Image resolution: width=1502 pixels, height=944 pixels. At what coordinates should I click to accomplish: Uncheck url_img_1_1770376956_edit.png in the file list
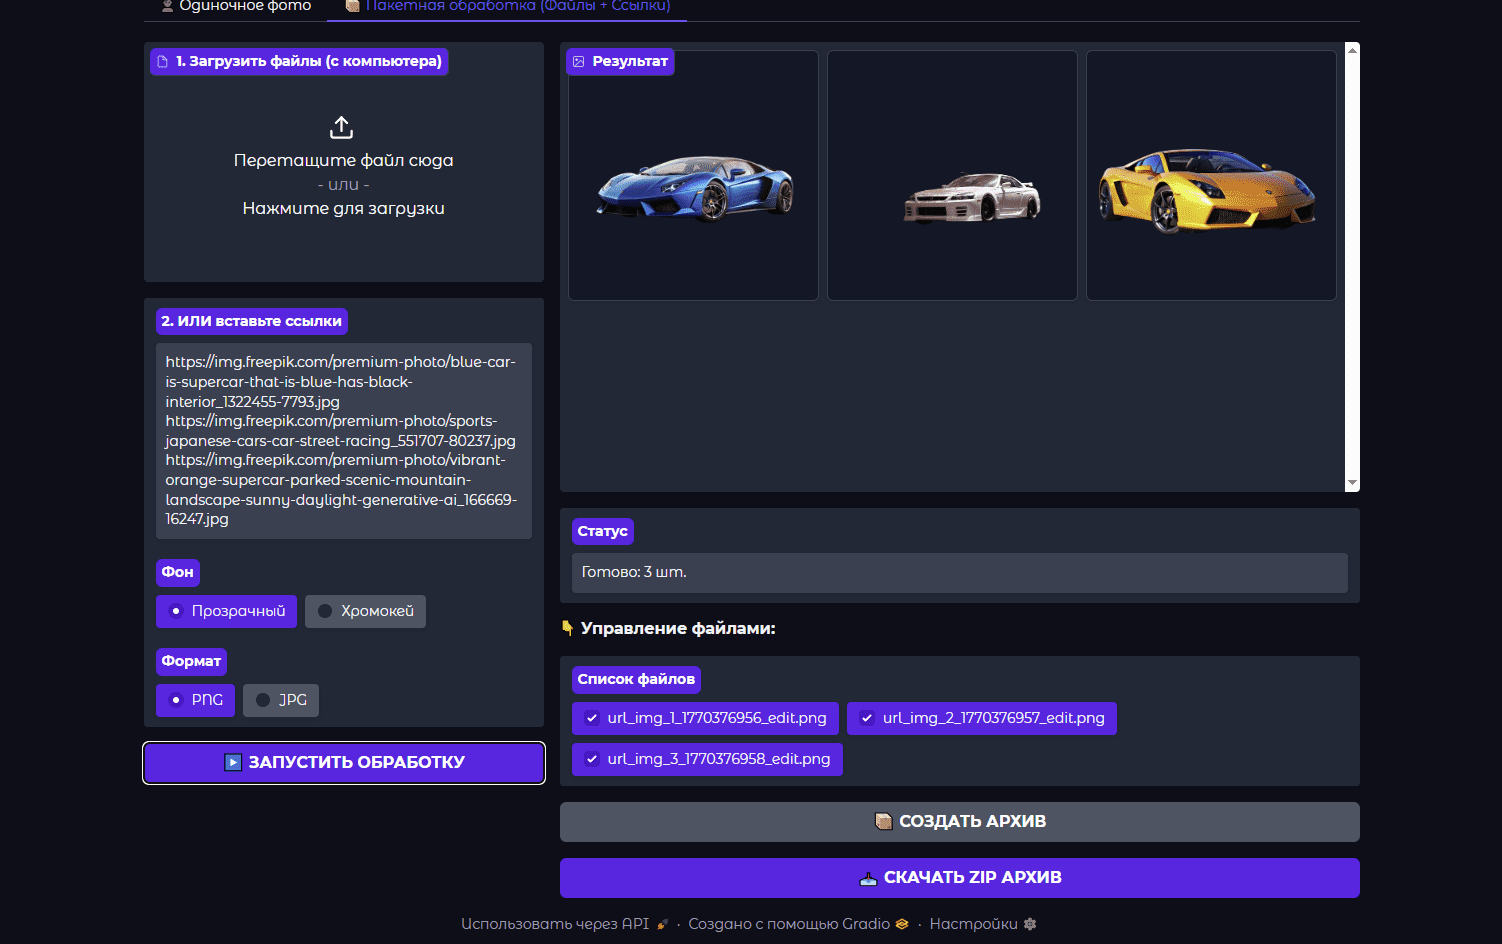click(592, 718)
